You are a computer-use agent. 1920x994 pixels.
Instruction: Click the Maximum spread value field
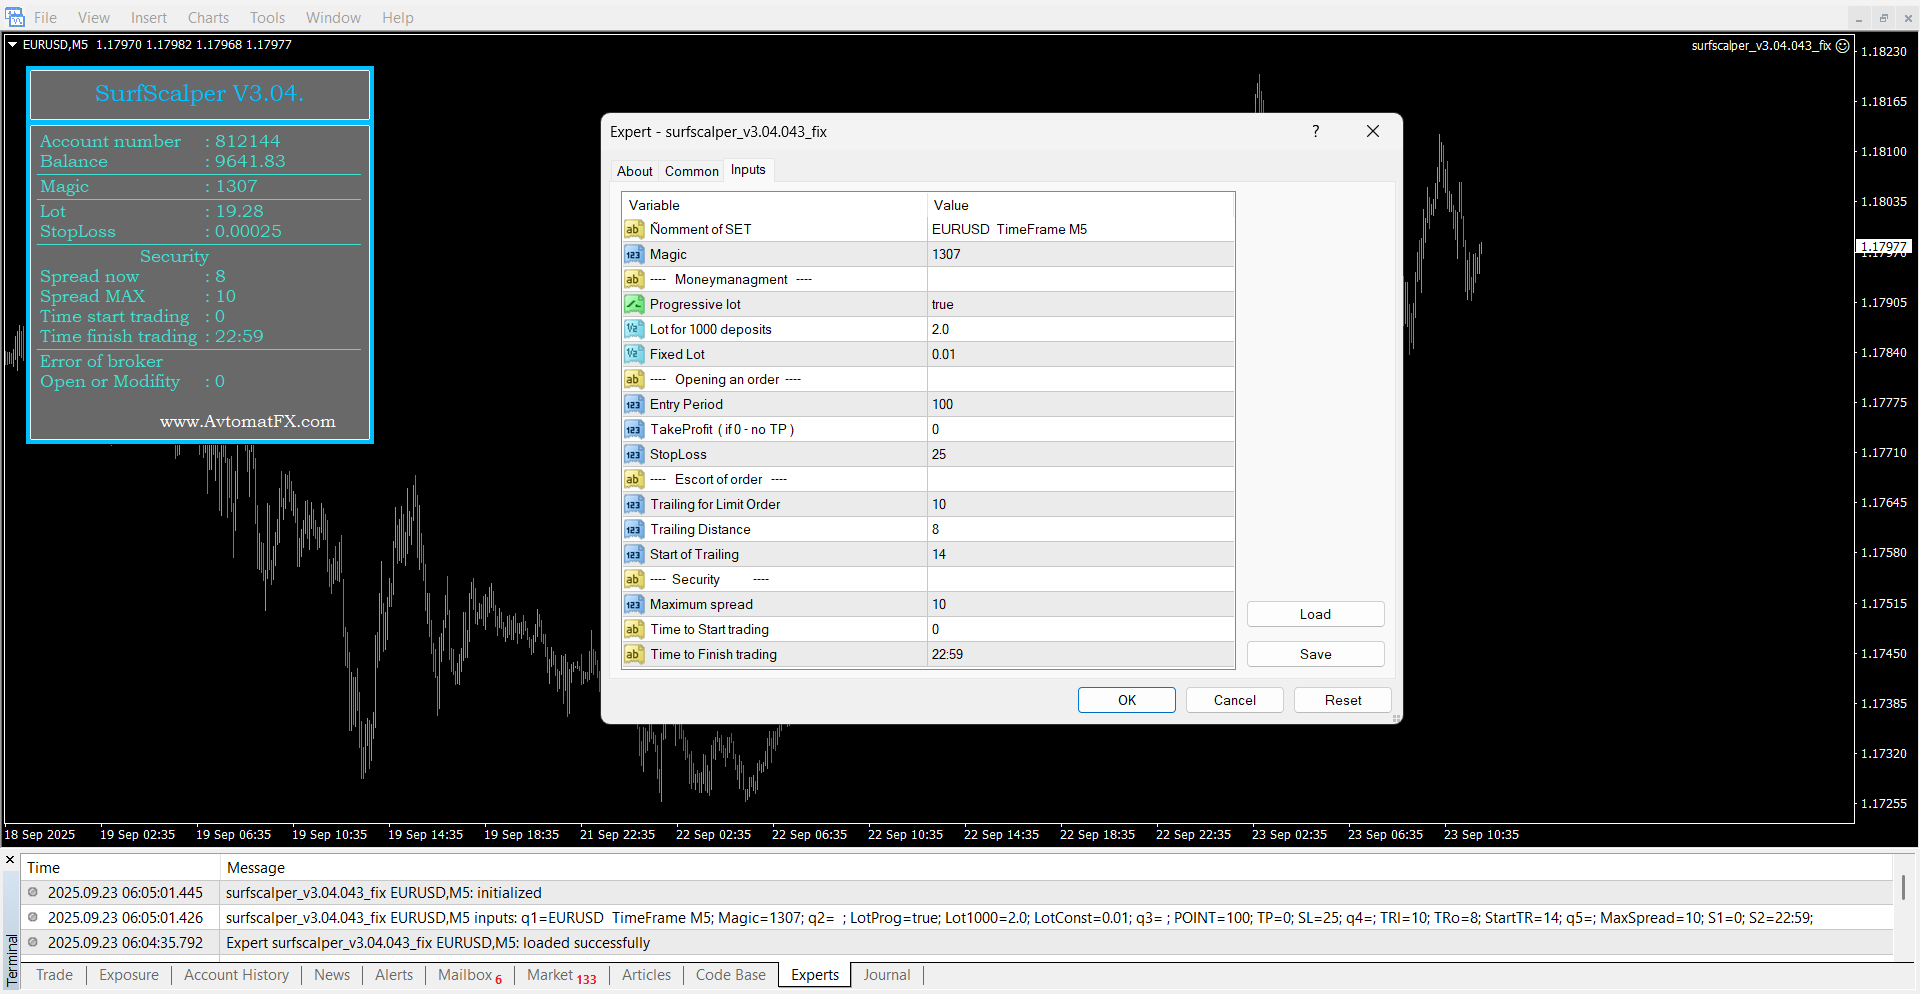point(1080,604)
